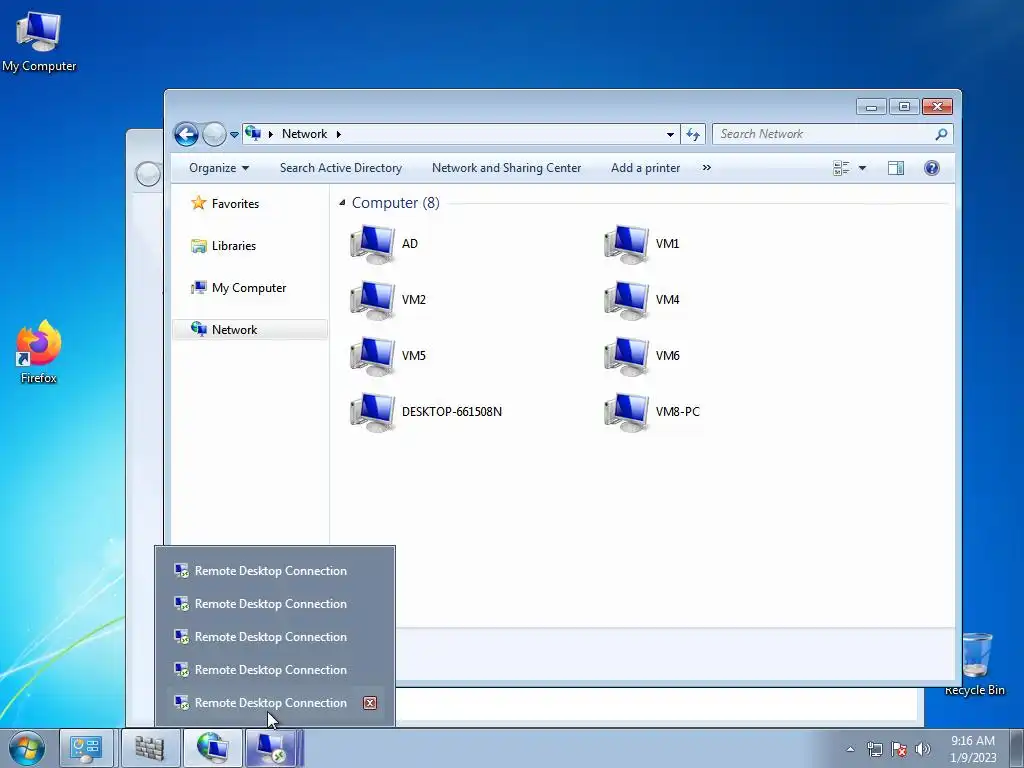Image resolution: width=1024 pixels, height=768 pixels.
Task: Select the third Remote Desktop Connection entry
Action: pyautogui.click(x=274, y=637)
